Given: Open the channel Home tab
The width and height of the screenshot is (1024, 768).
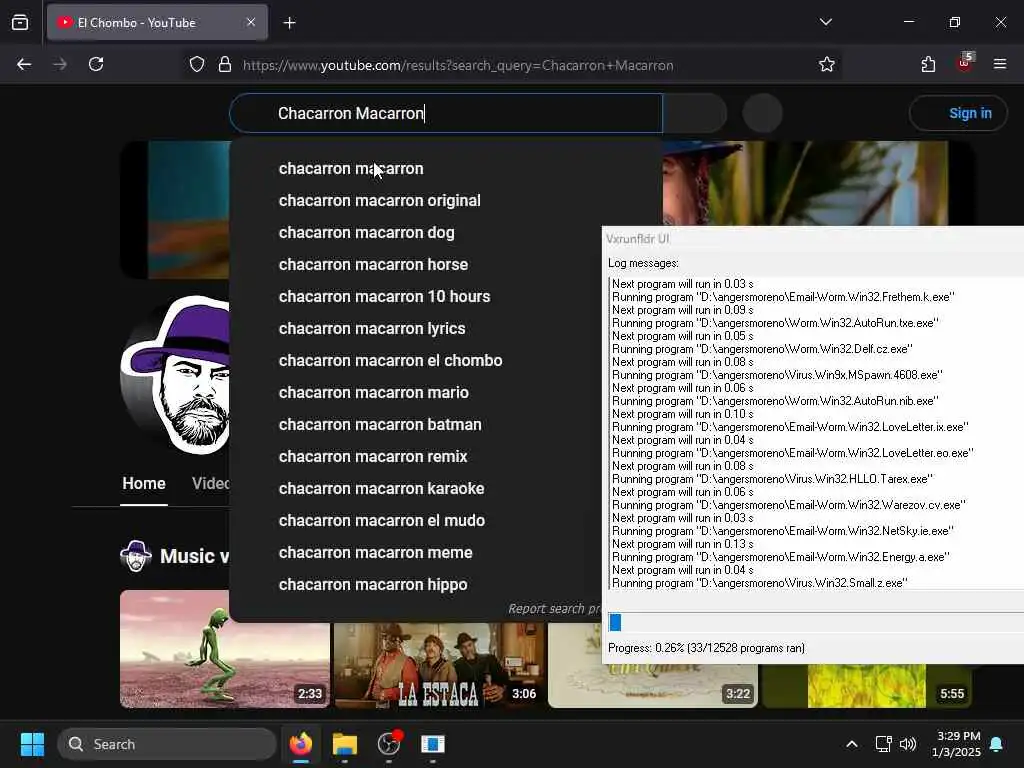Looking at the screenshot, I should (x=144, y=483).
